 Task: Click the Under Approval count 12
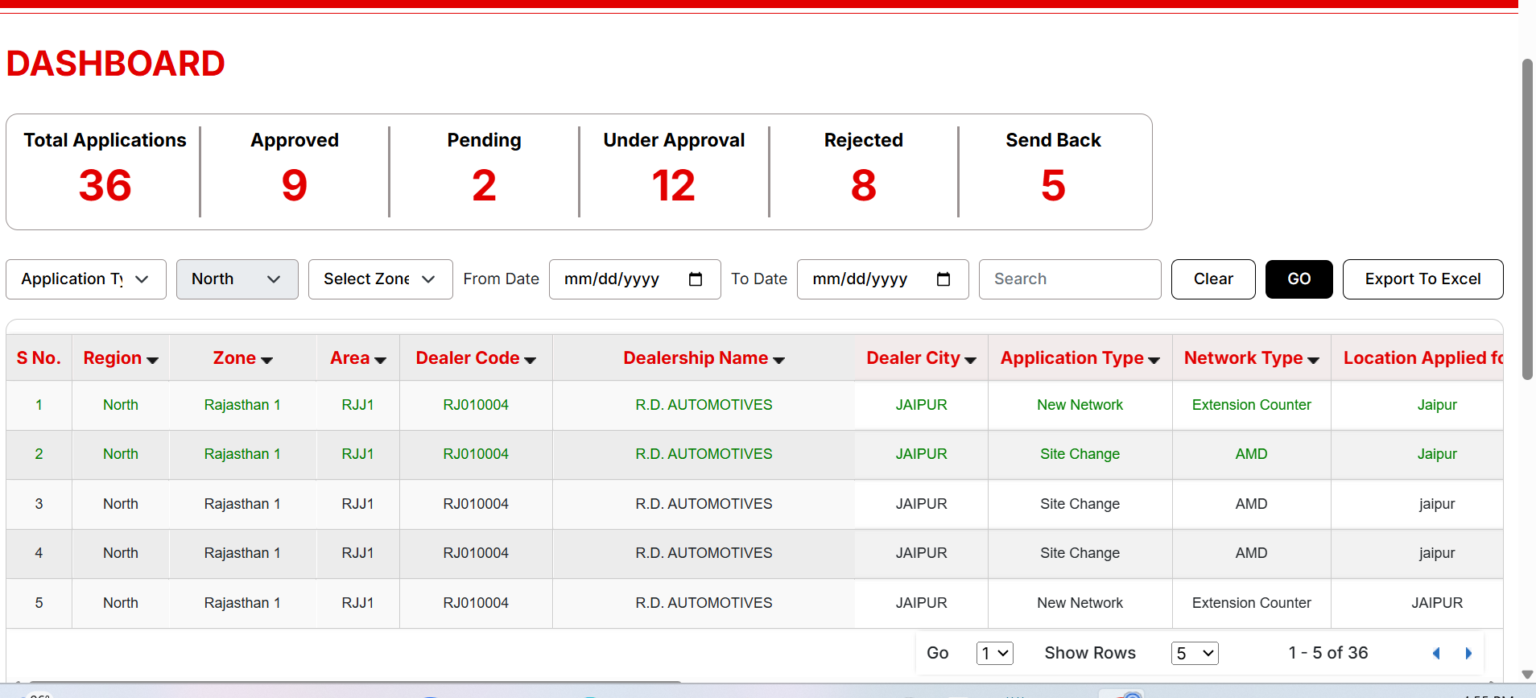tap(673, 186)
